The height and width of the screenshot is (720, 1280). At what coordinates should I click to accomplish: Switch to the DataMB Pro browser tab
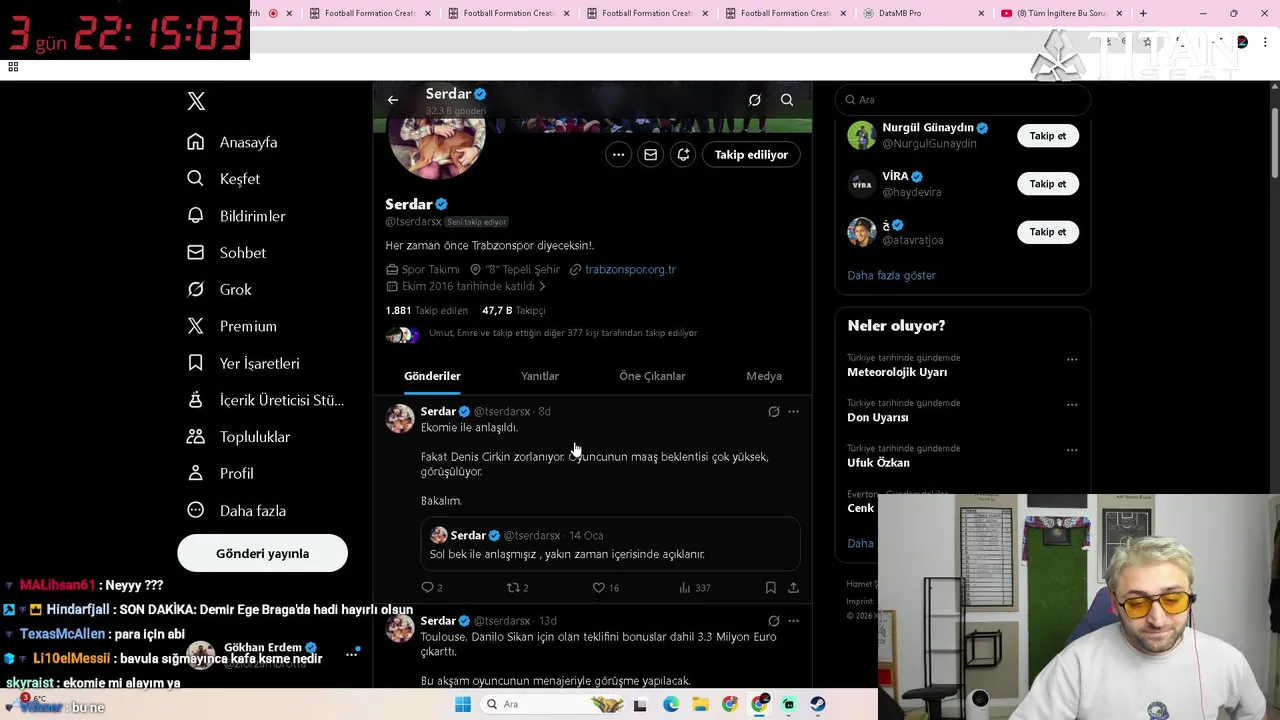coord(924,13)
